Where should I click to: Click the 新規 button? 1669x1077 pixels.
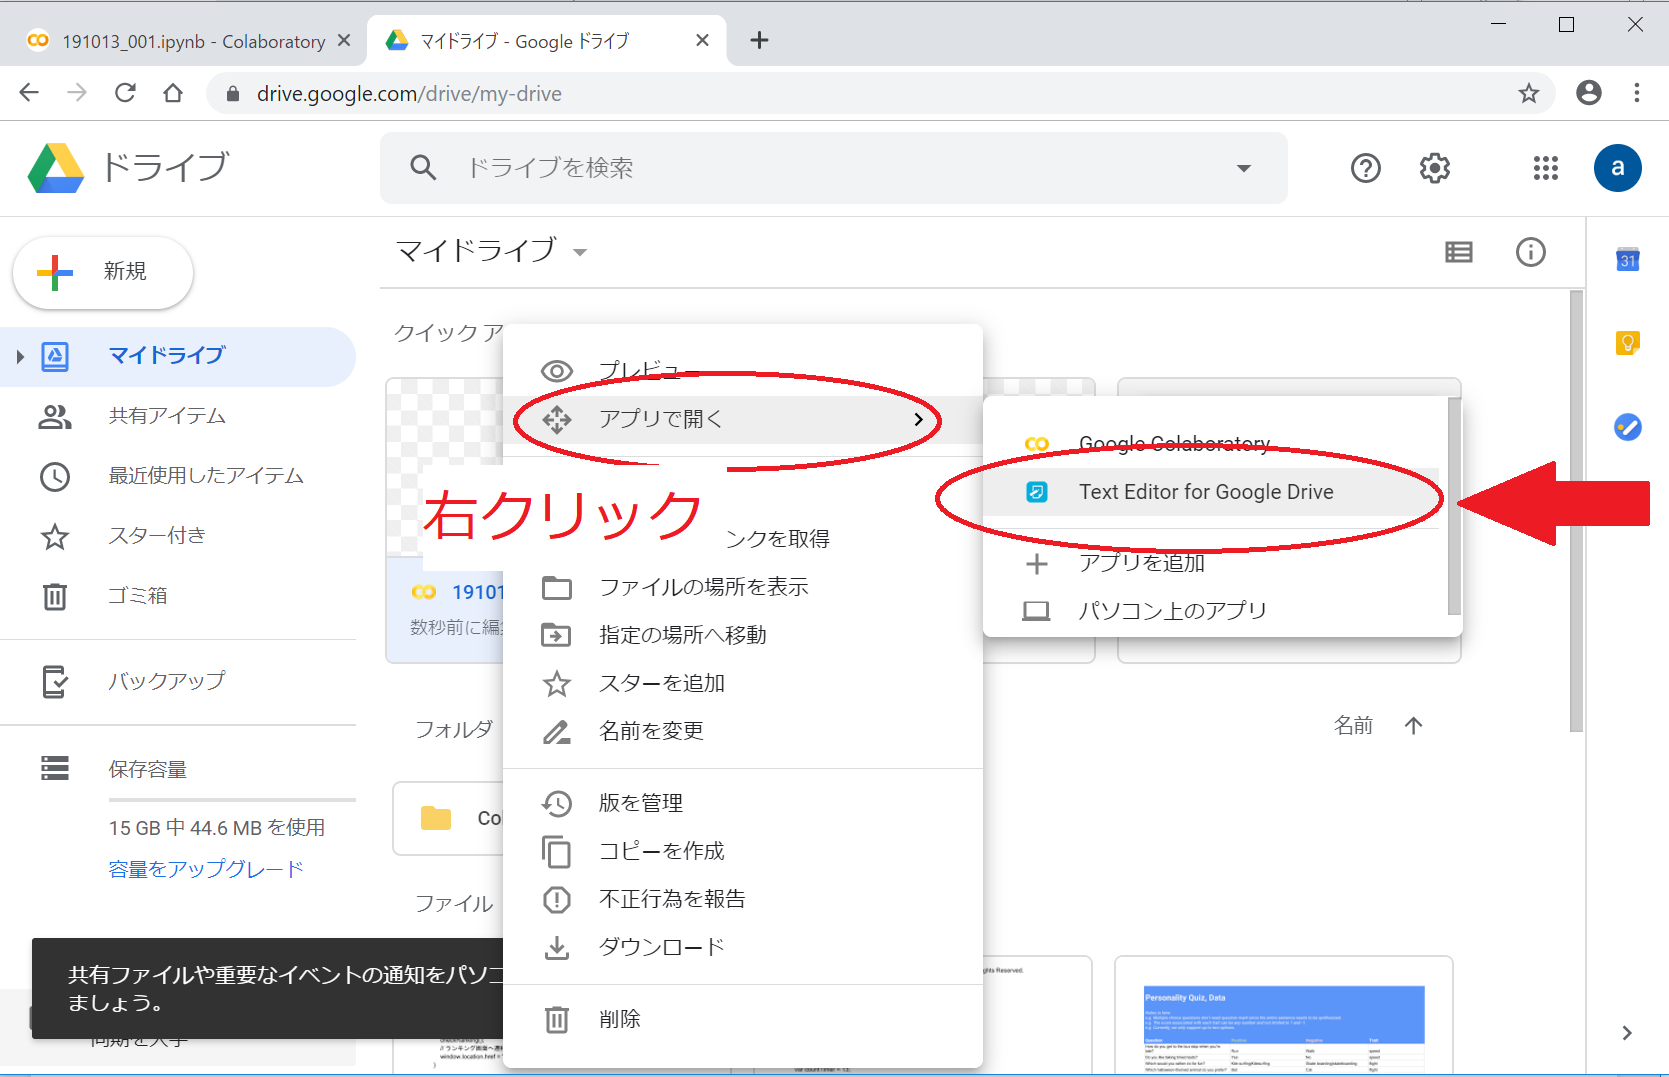pos(103,272)
